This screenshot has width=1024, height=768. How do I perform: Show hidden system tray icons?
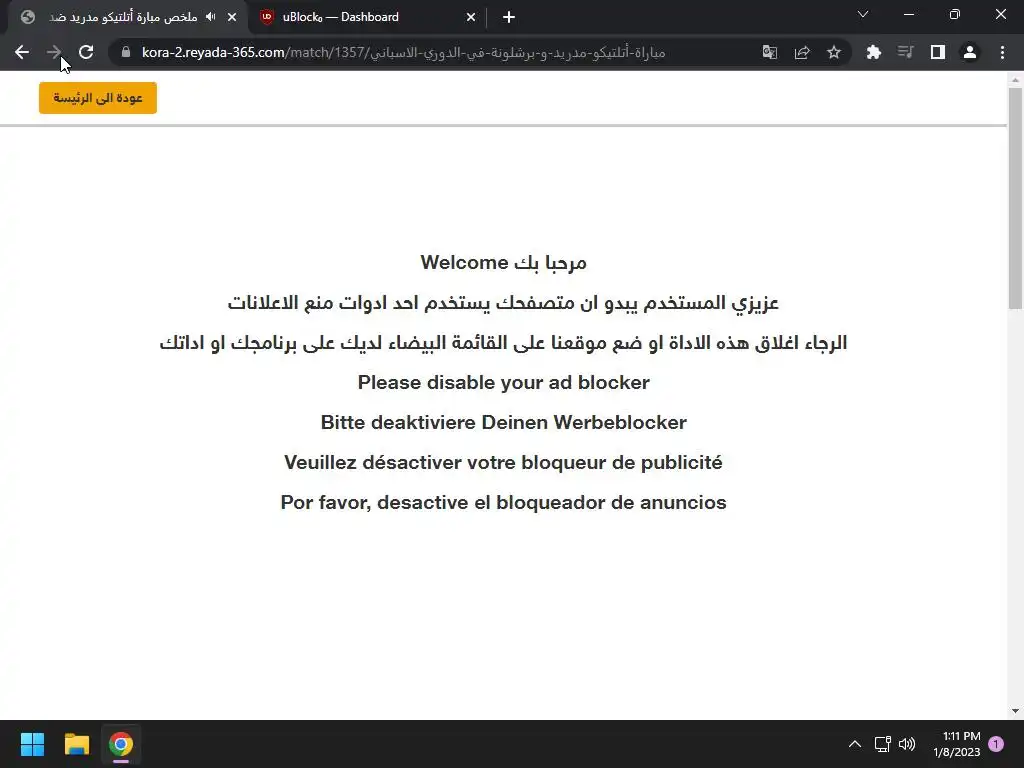click(x=854, y=744)
